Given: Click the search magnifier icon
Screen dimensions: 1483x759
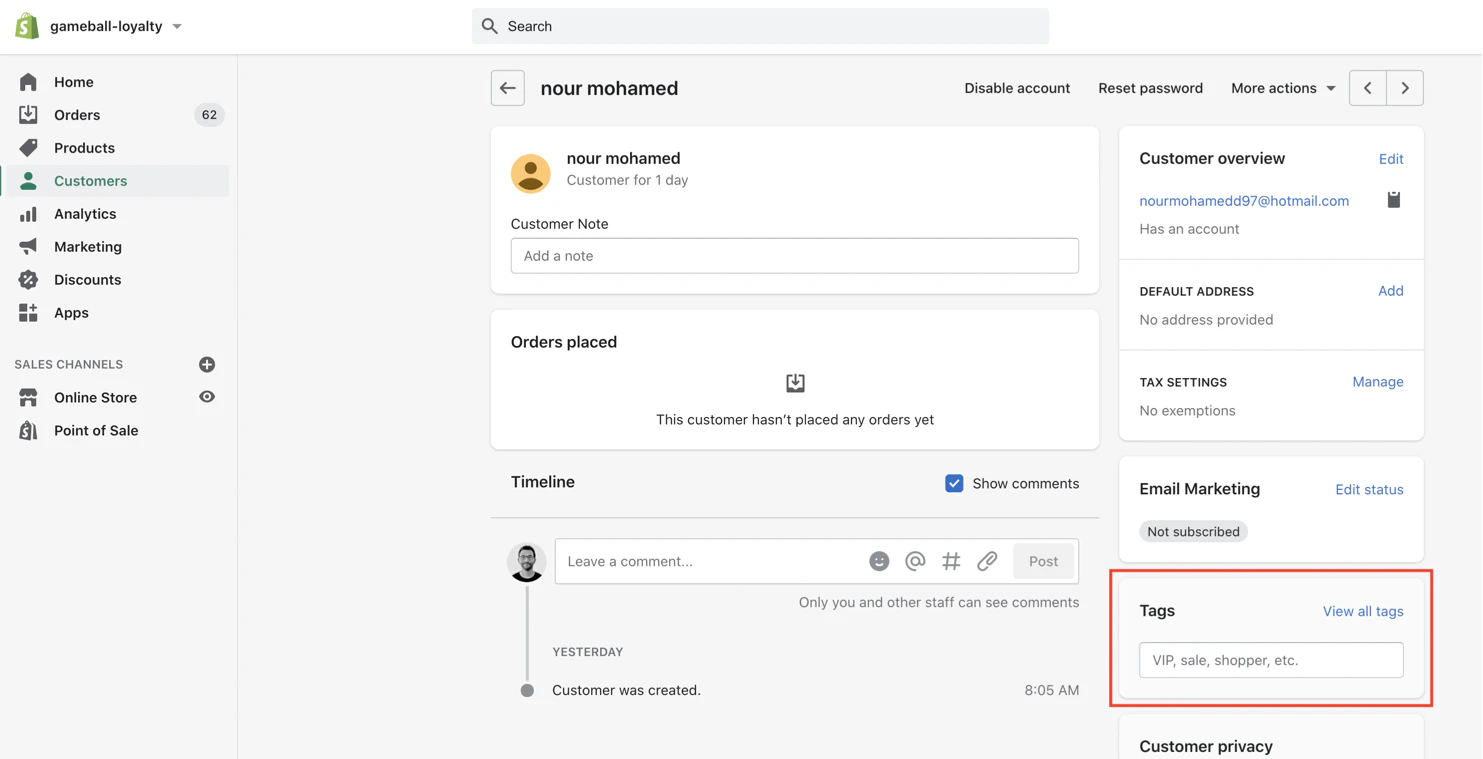Looking at the screenshot, I should point(489,26).
